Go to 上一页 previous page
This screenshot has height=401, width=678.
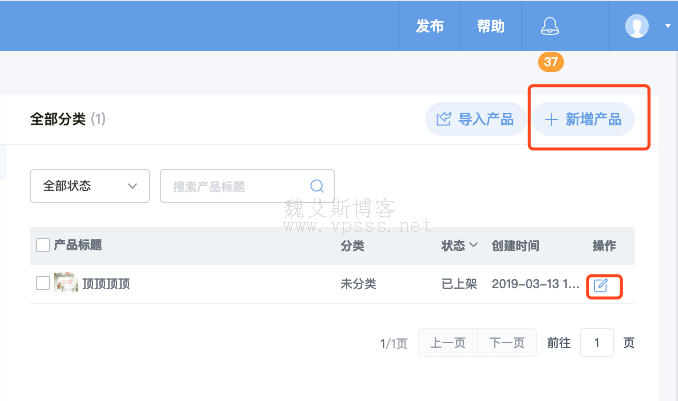(x=447, y=343)
